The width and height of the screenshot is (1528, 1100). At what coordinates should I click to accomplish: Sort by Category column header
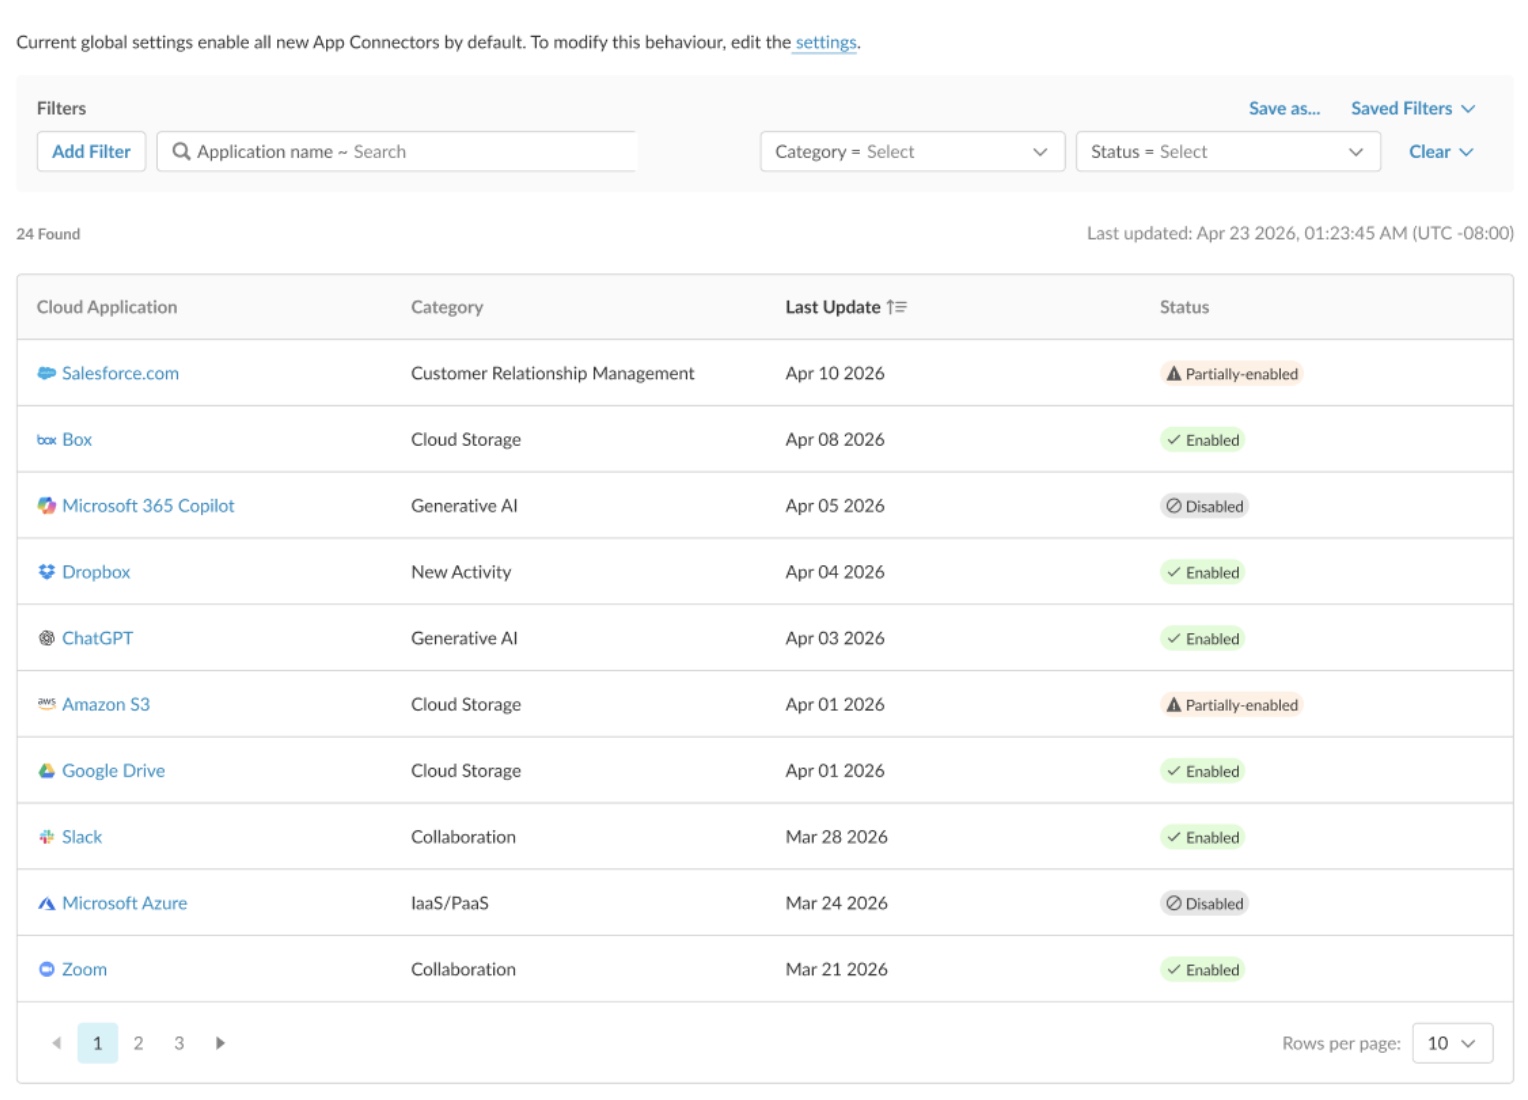pyautogui.click(x=447, y=307)
